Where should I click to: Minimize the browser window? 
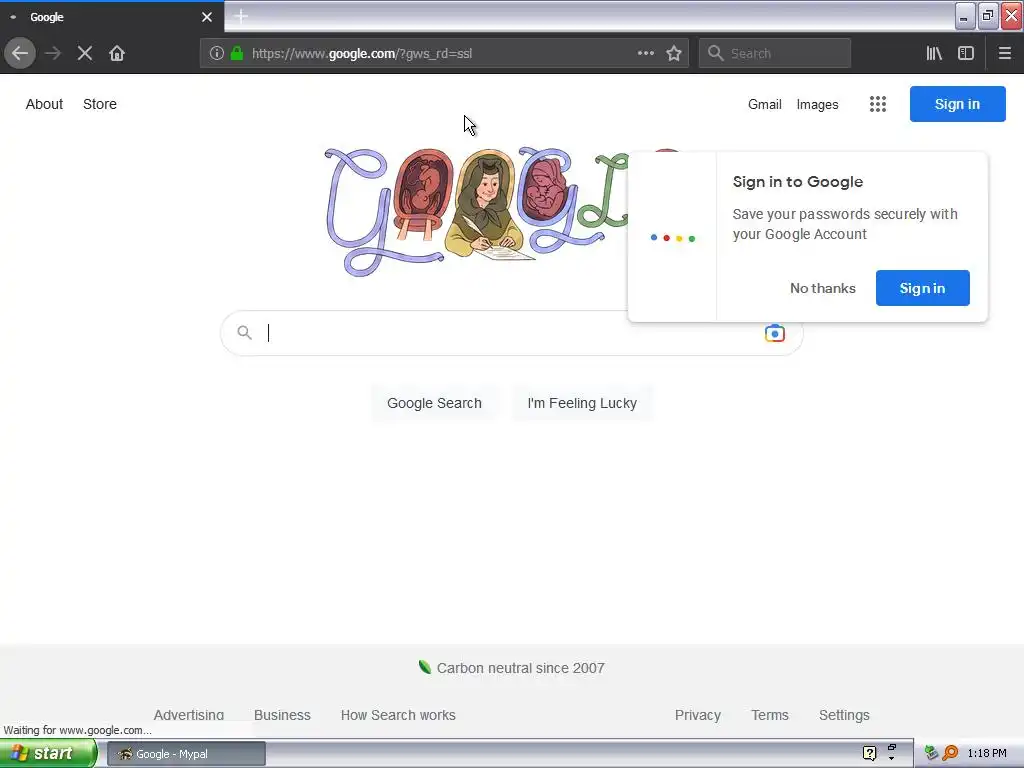965,16
